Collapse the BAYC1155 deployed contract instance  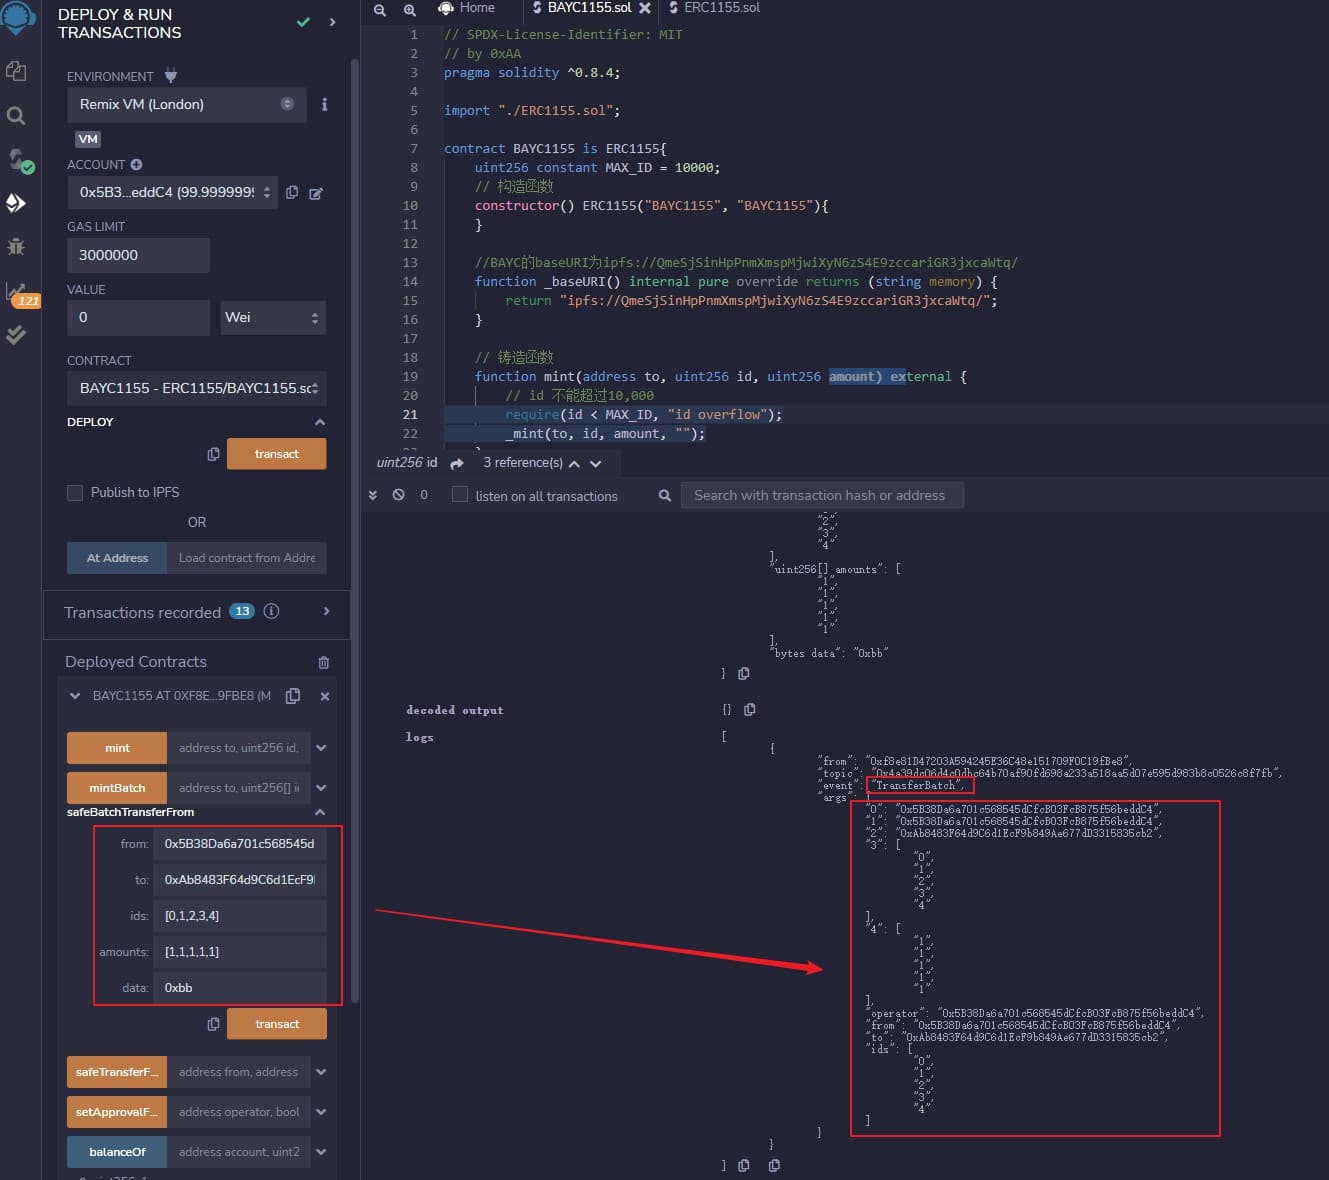[x=75, y=696]
